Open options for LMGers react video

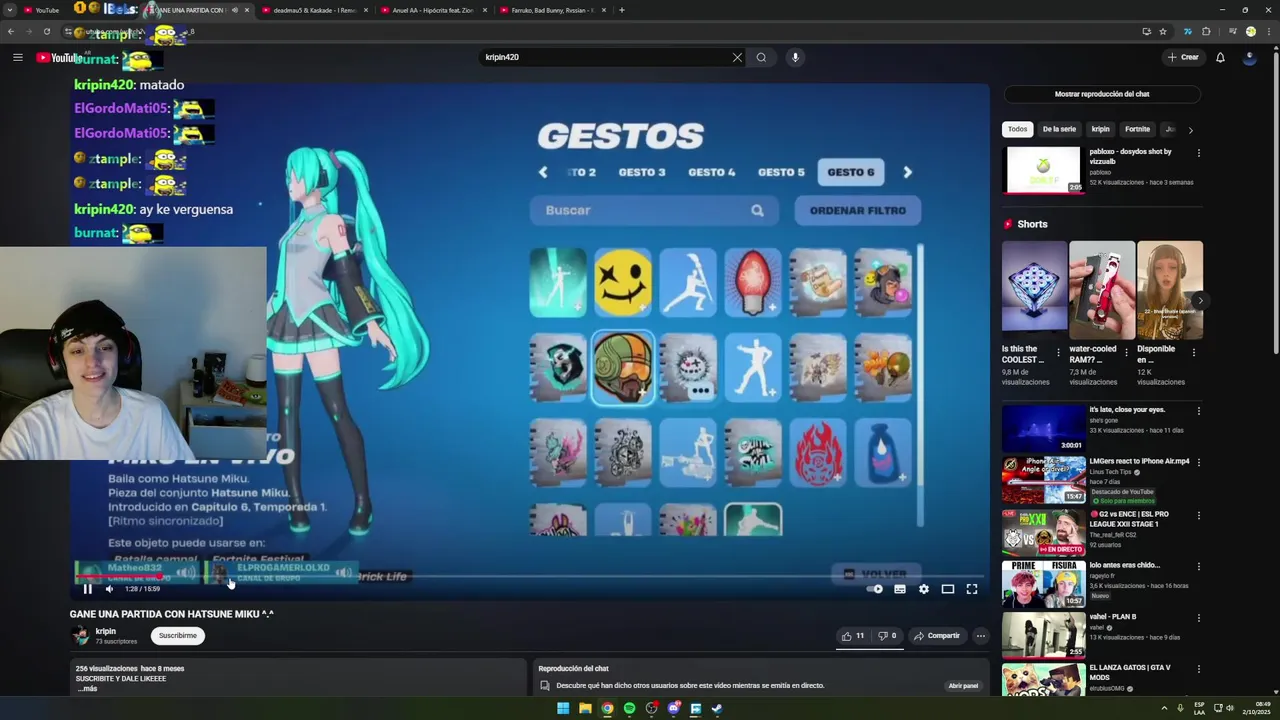click(1198, 463)
